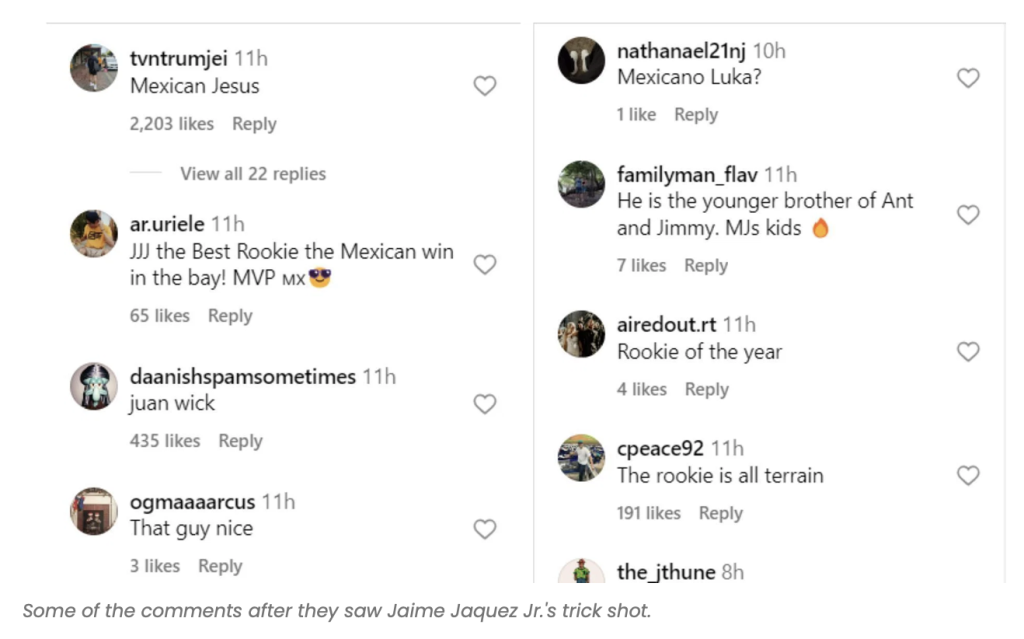View 2,203 likes on Mexican Jesus comment

click(x=172, y=124)
